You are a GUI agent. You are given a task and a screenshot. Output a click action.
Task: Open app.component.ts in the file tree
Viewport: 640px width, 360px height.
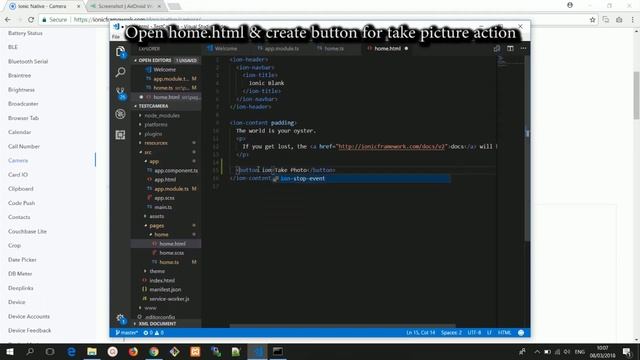point(176,171)
